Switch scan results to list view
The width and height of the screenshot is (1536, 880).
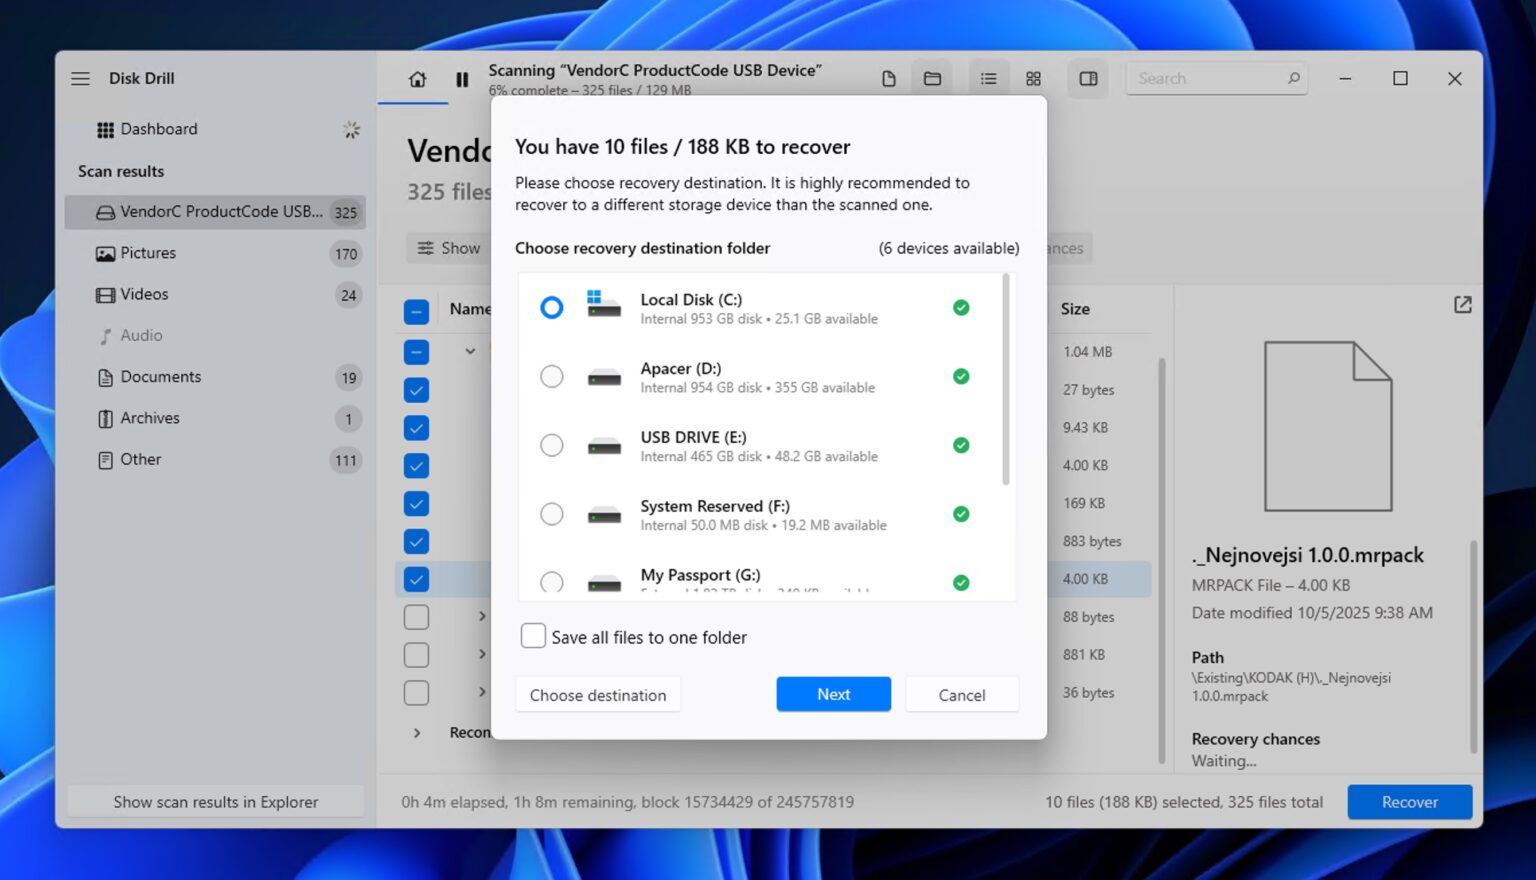click(988, 78)
